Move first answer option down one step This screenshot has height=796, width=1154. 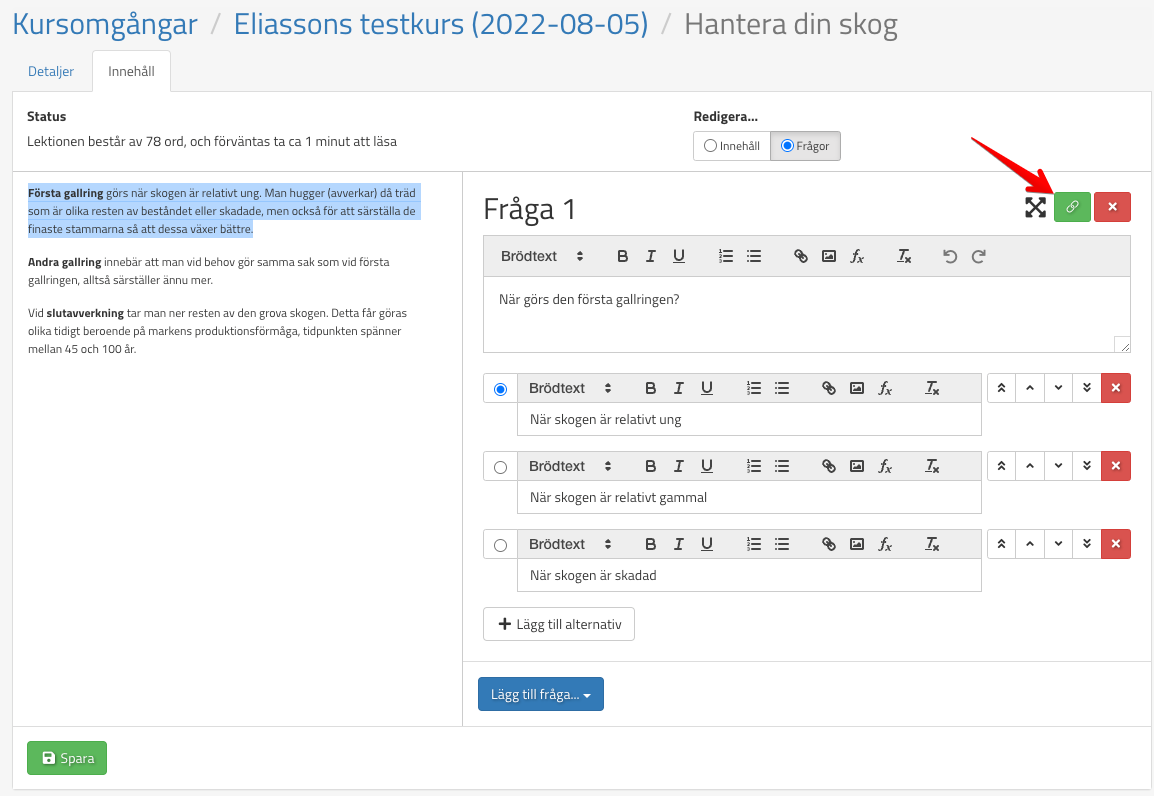pos(1058,388)
